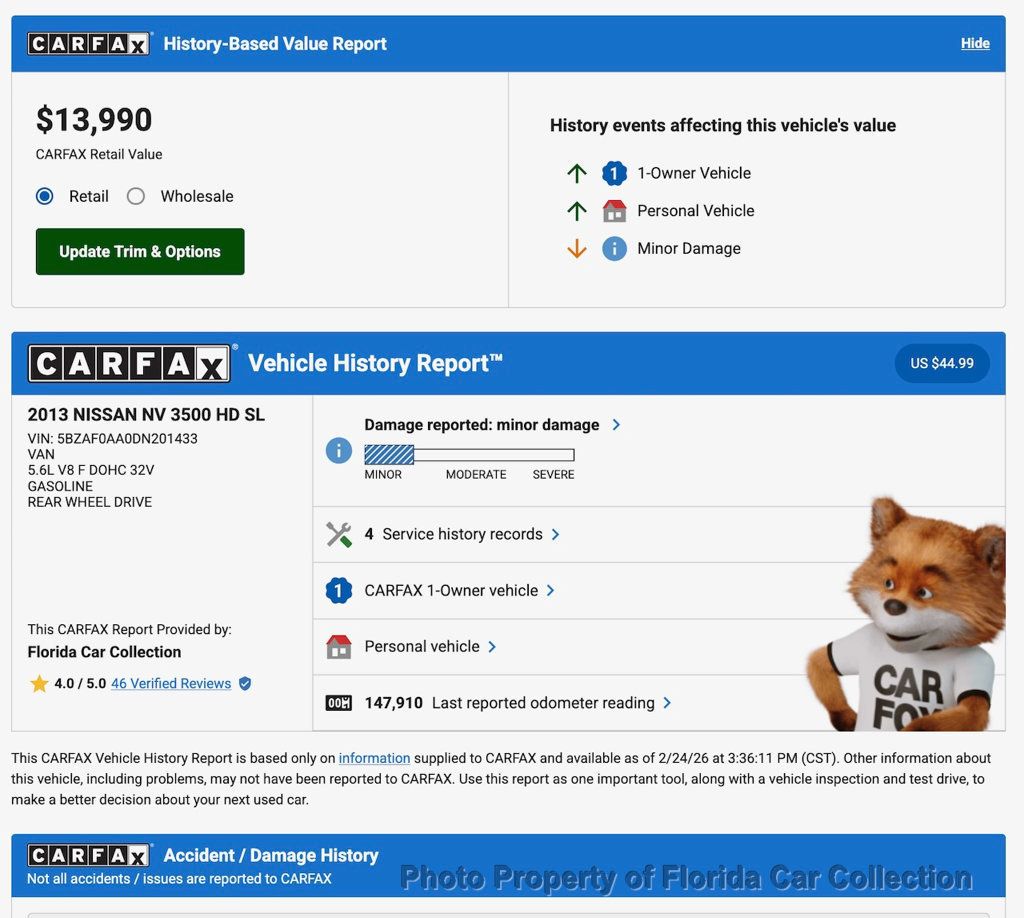Click the Car Fox mascot image
This screenshot has height=918, width=1024.
(910, 620)
